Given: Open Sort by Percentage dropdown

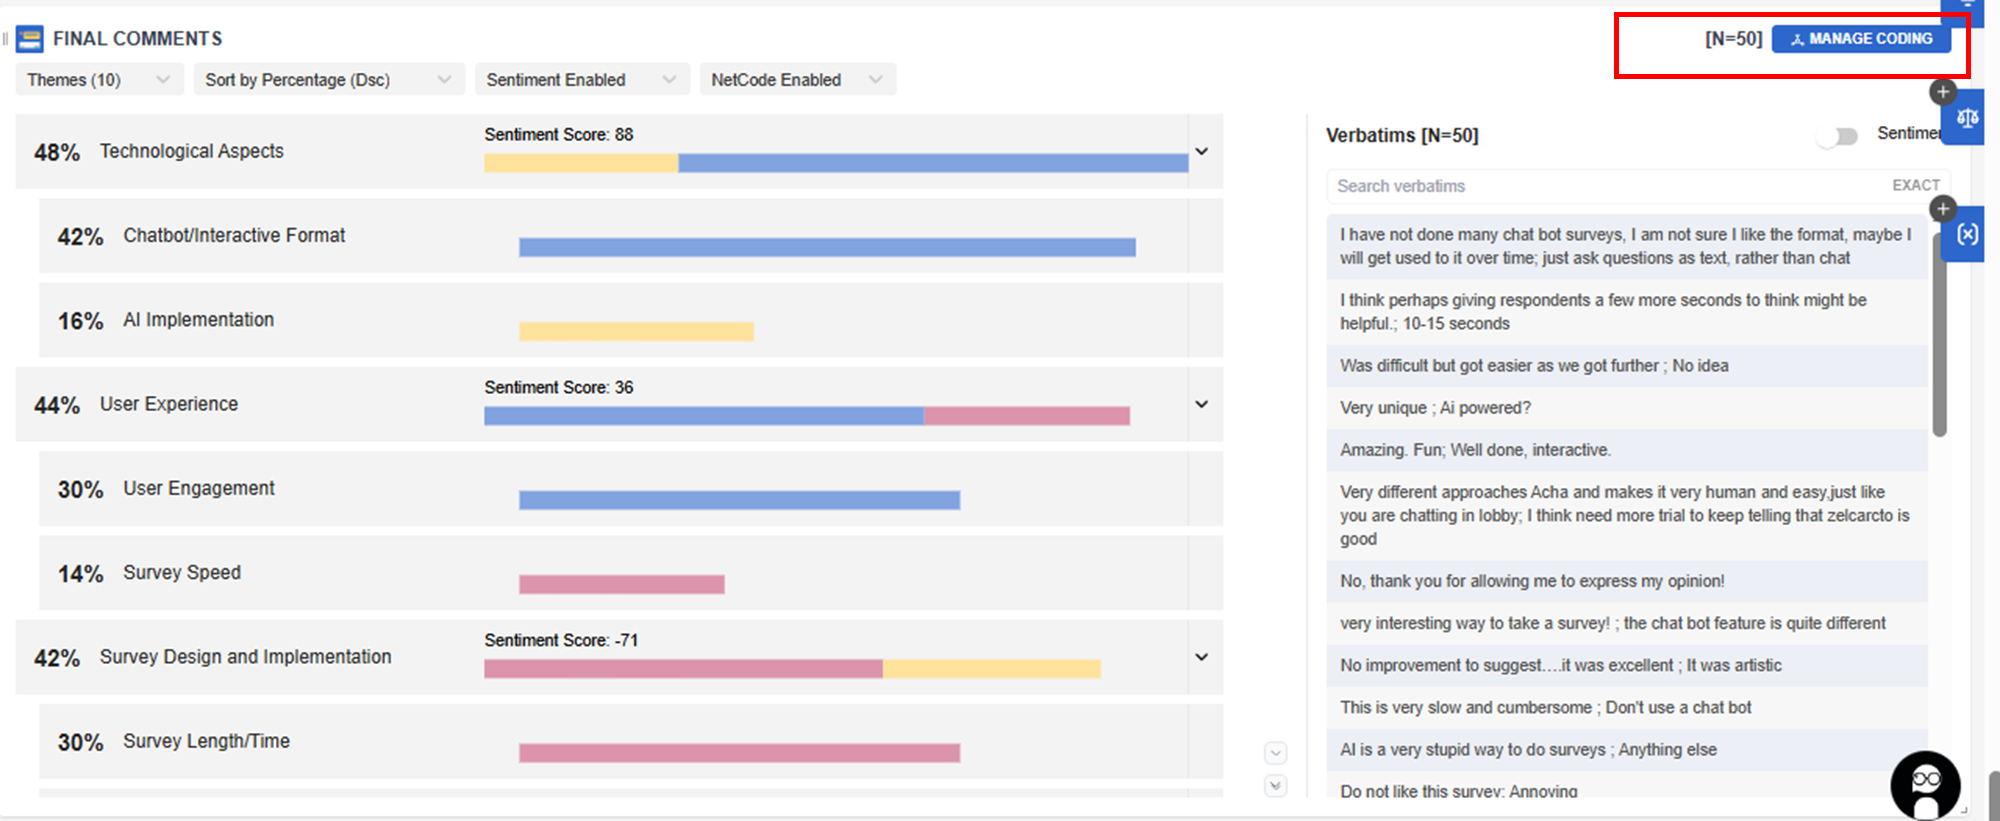Looking at the screenshot, I should 328,80.
